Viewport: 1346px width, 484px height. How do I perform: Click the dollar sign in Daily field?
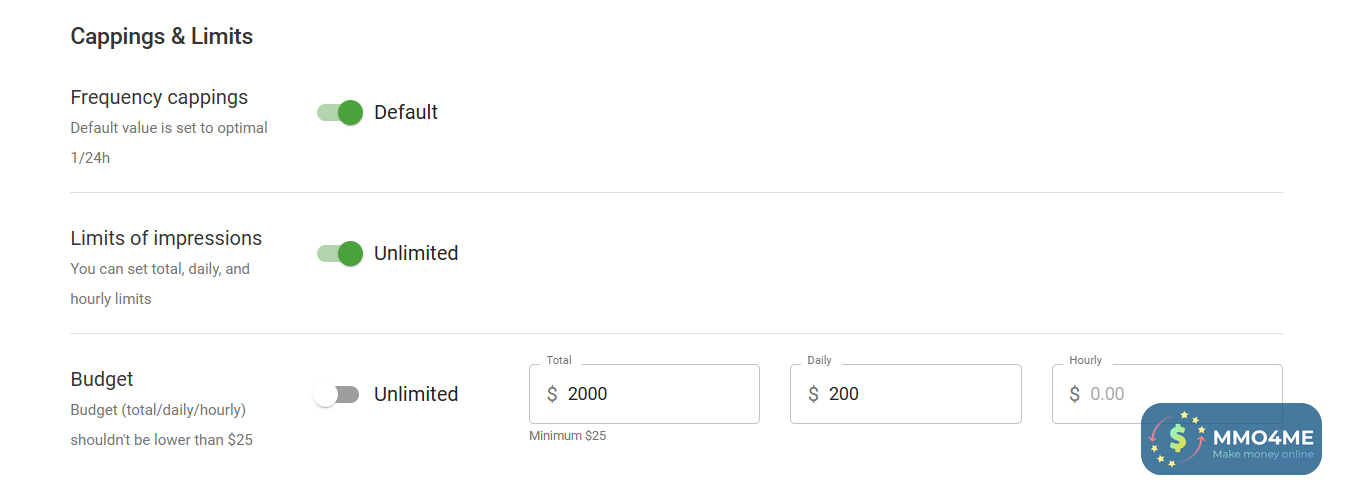point(813,394)
